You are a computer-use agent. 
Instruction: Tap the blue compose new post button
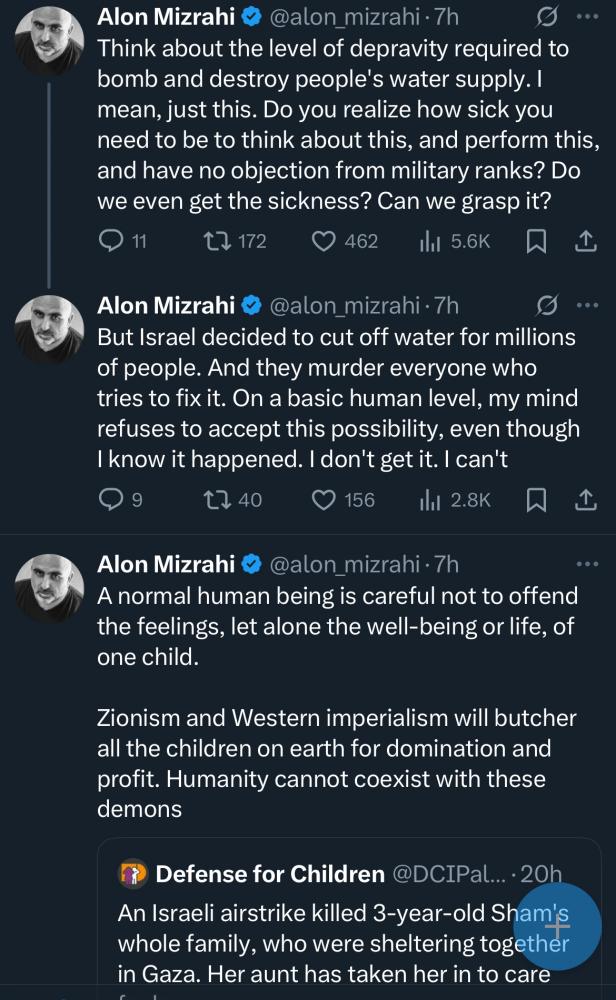point(556,926)
